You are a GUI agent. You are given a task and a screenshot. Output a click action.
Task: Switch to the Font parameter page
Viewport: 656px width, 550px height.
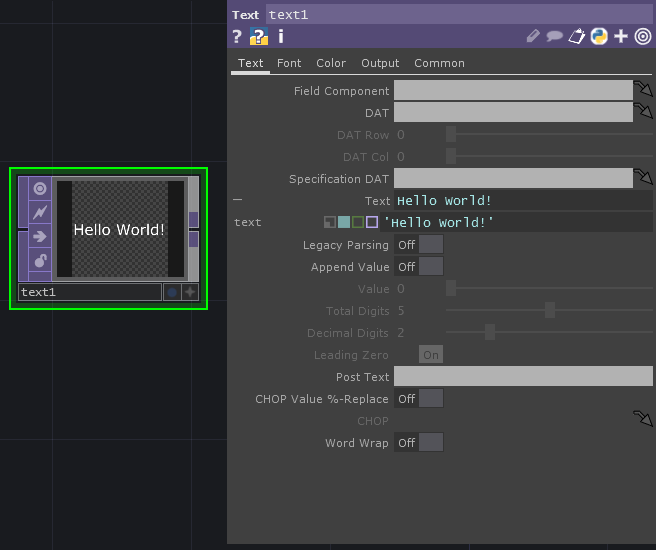[x=289, y=63]
